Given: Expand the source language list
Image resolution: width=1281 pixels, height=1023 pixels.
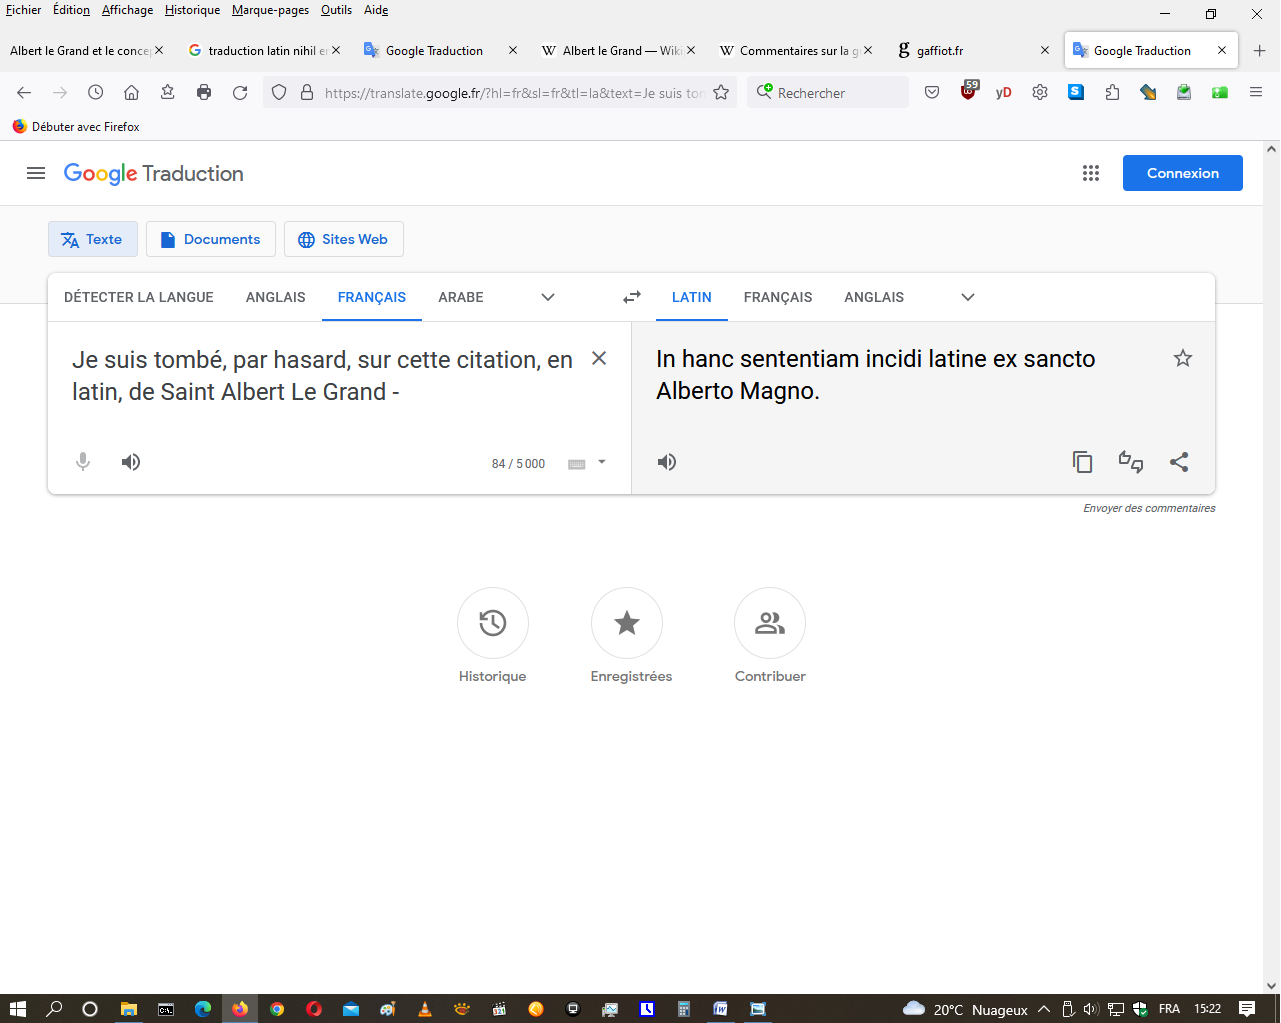Looking at the screenshot, I should (548, 297).
